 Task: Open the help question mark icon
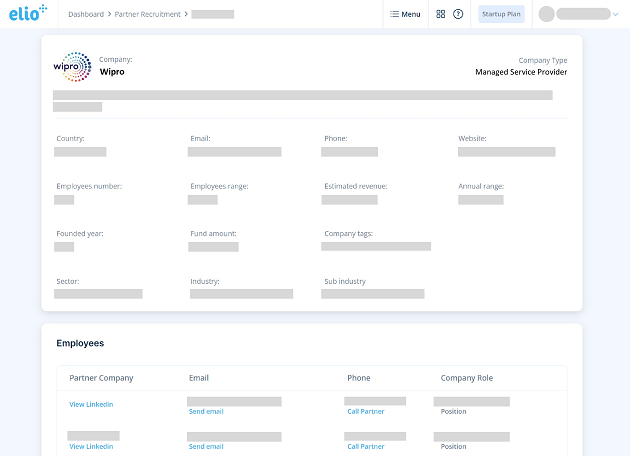[458, 14]
